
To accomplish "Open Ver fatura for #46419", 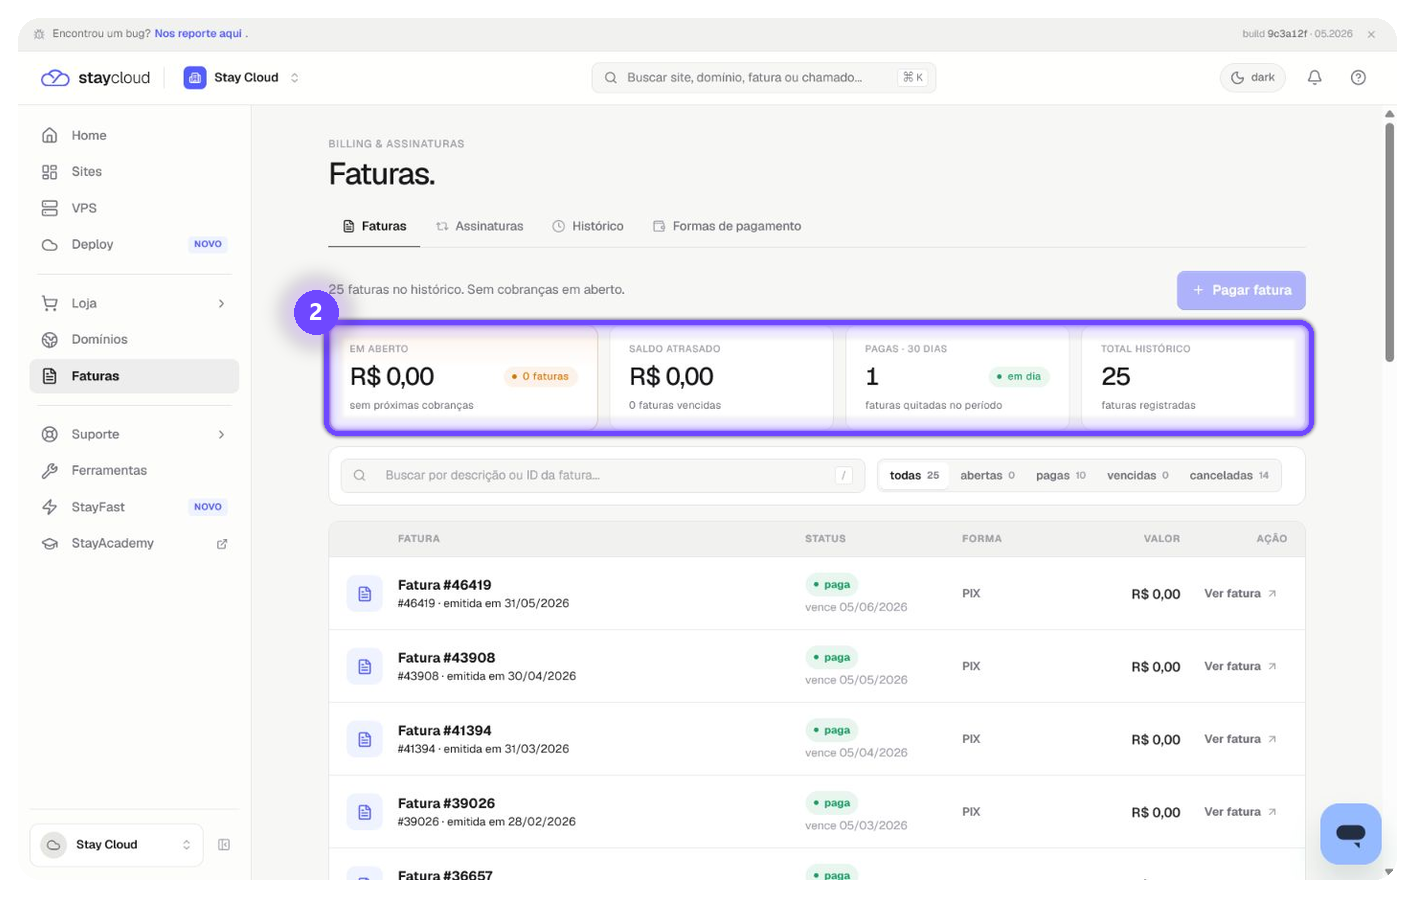I will (1240, 593).
